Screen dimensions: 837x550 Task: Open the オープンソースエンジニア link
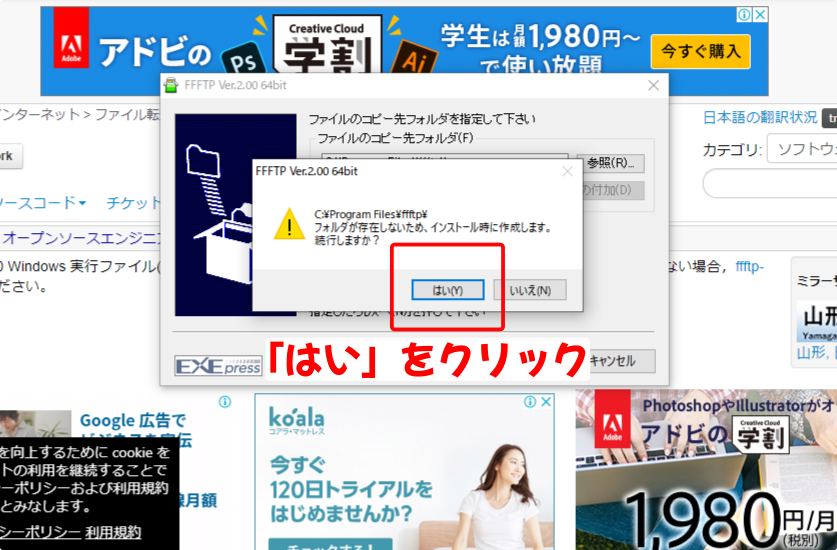click(82, 238)
